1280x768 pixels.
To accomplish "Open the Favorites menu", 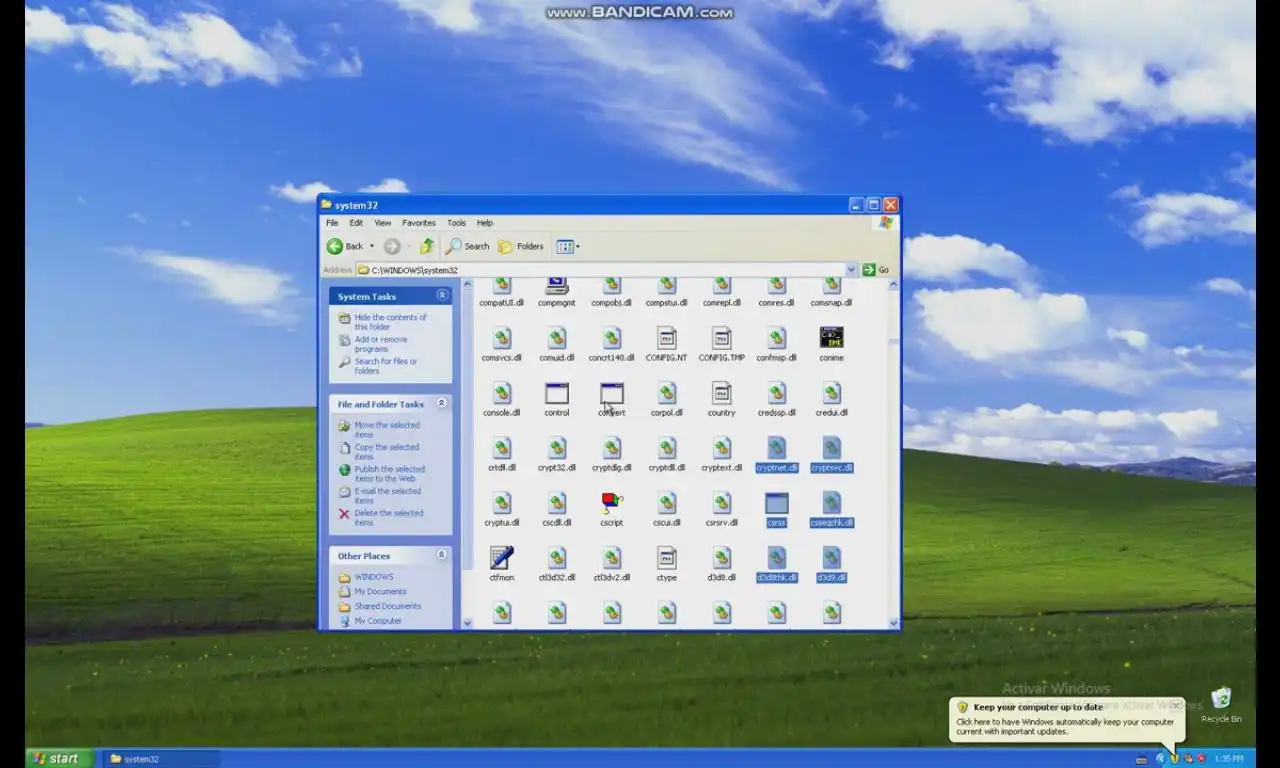I will (419, 223).
